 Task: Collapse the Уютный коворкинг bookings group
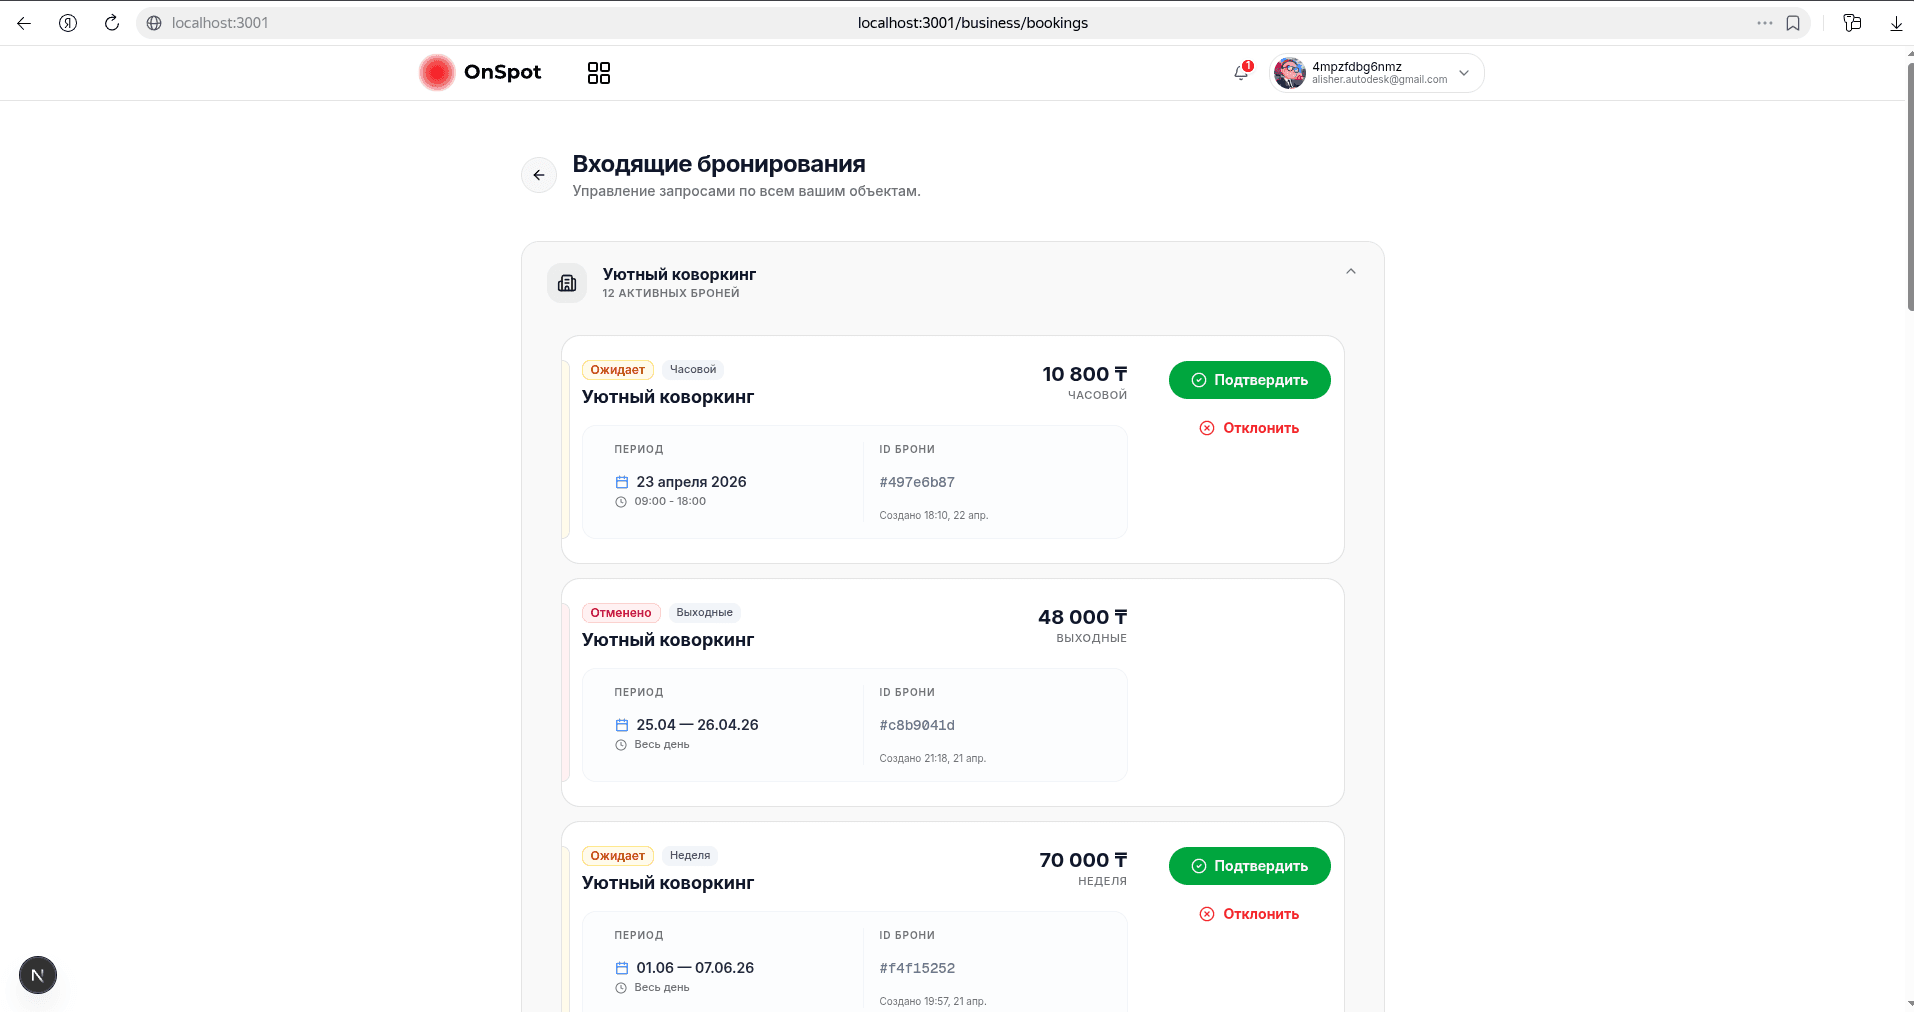1351,271
